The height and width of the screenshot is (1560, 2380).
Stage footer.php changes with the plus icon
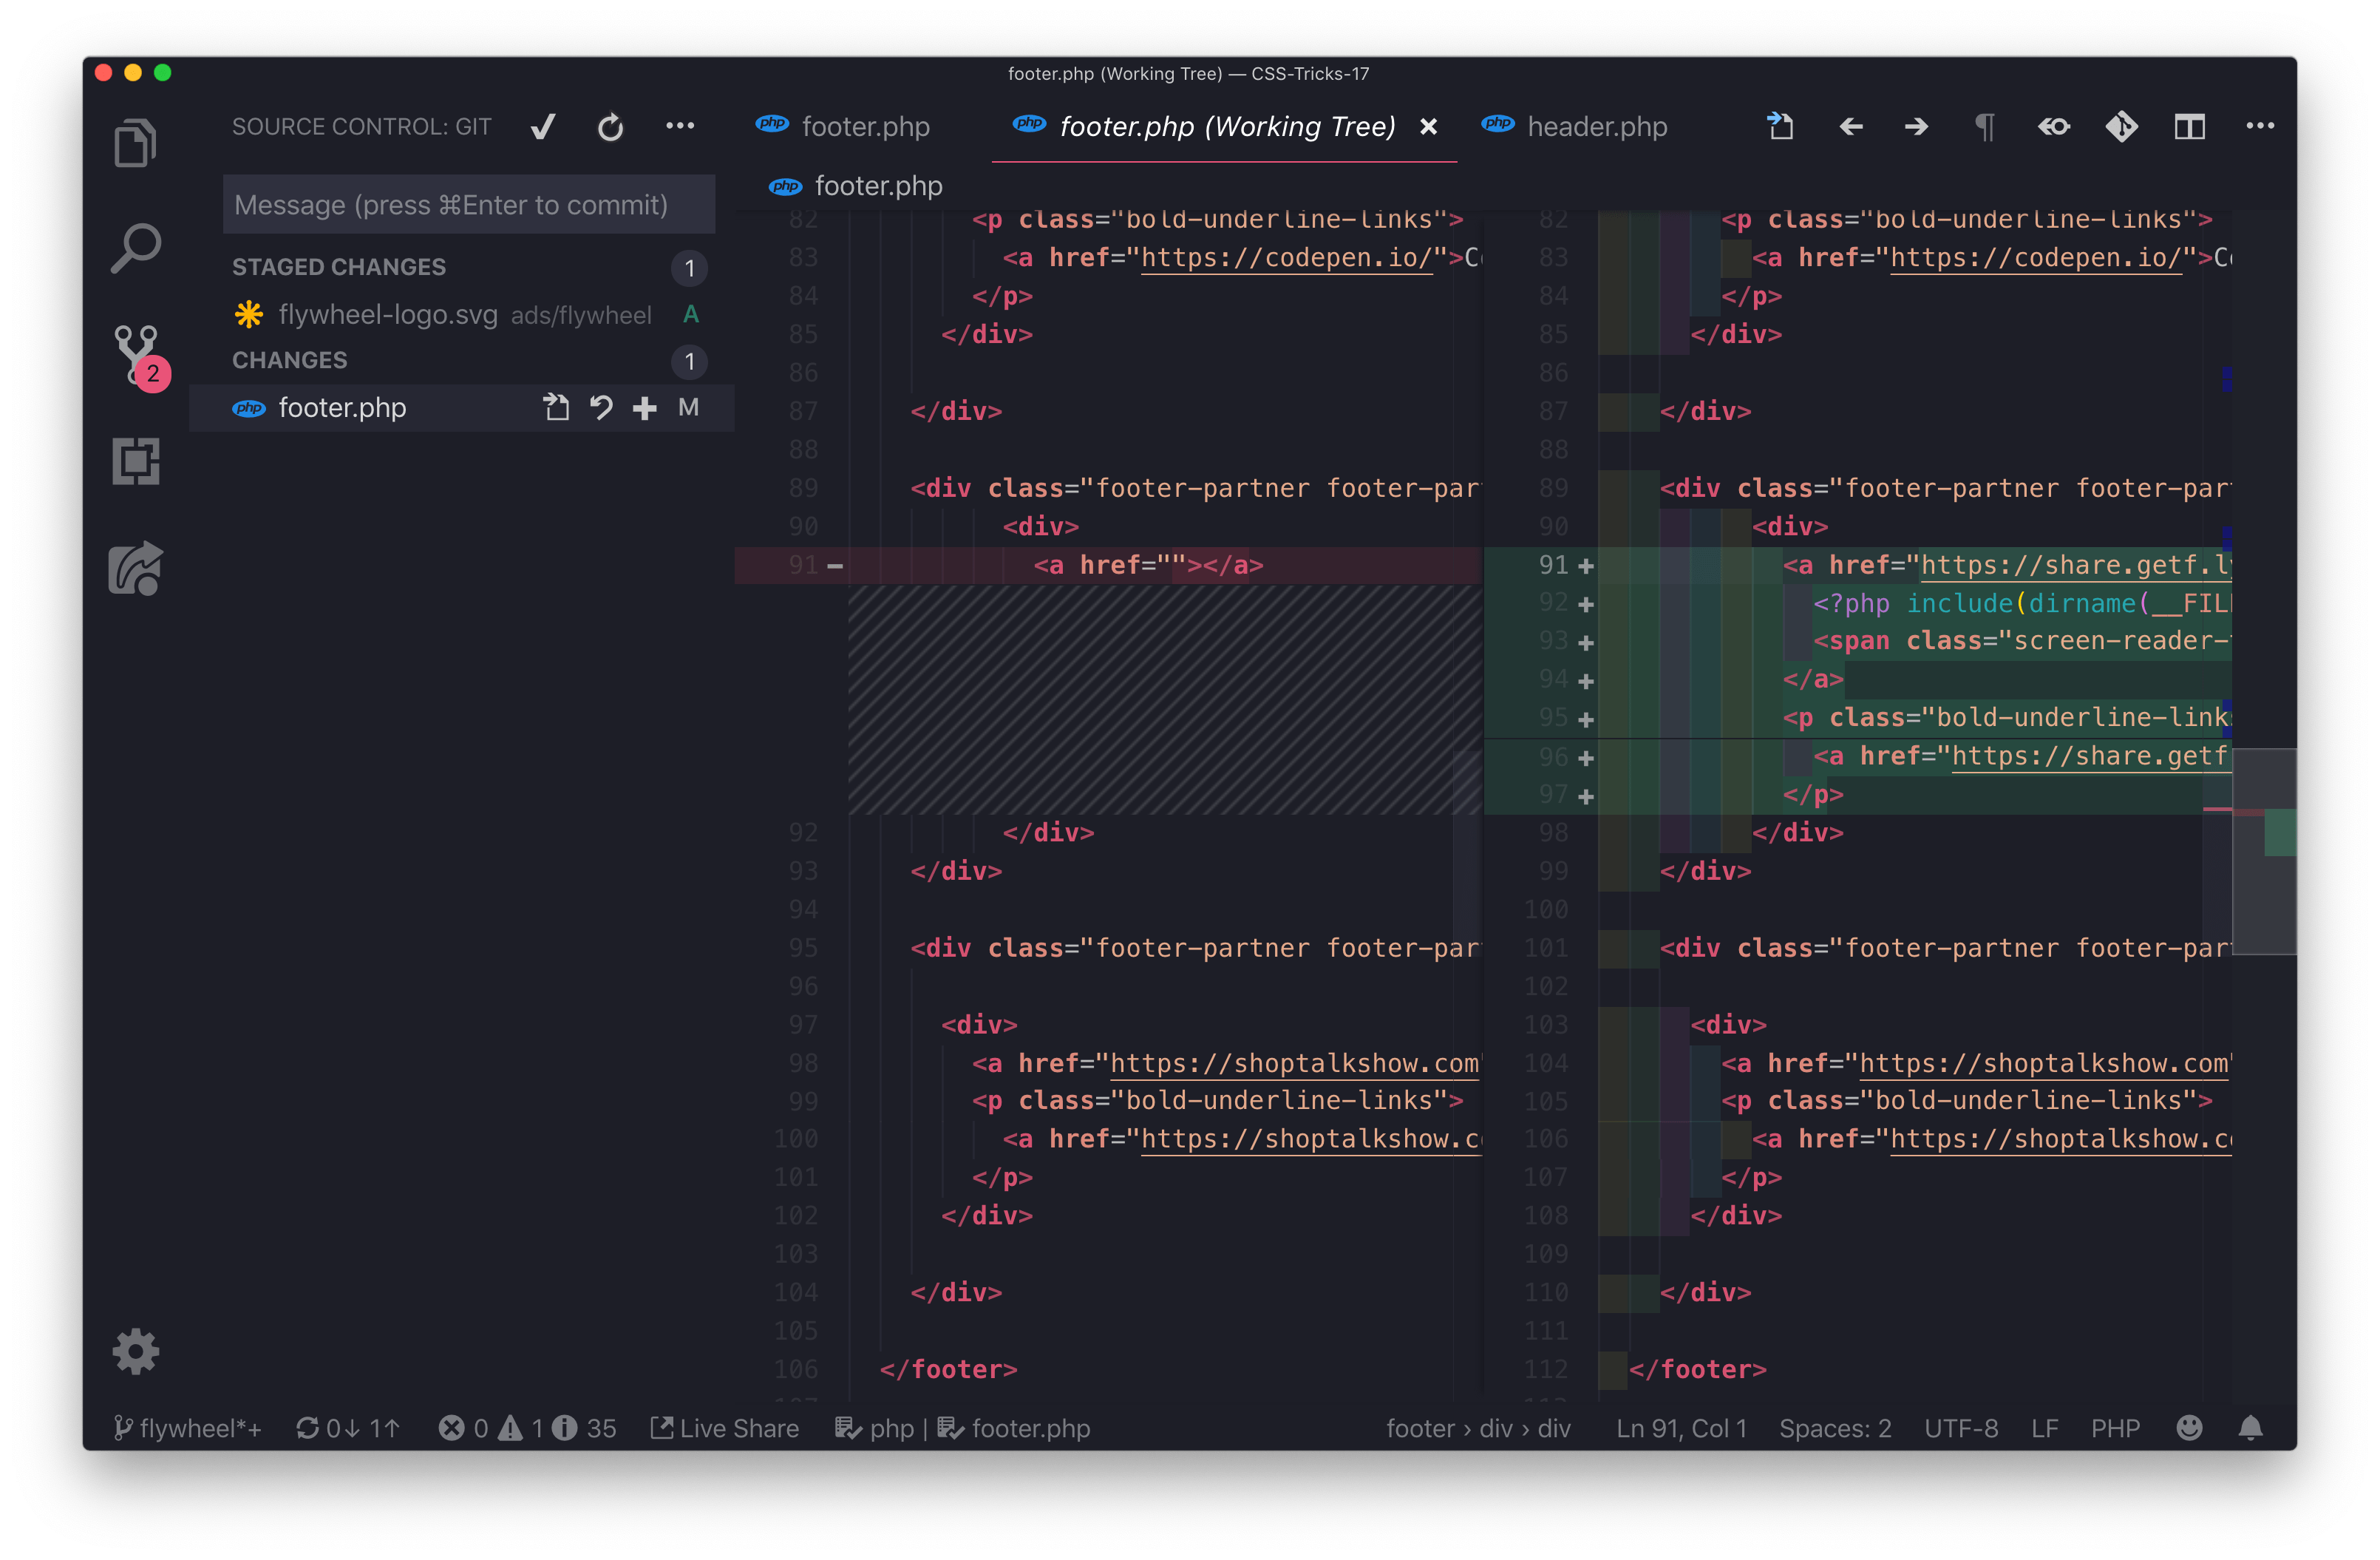tap(645, 408)
